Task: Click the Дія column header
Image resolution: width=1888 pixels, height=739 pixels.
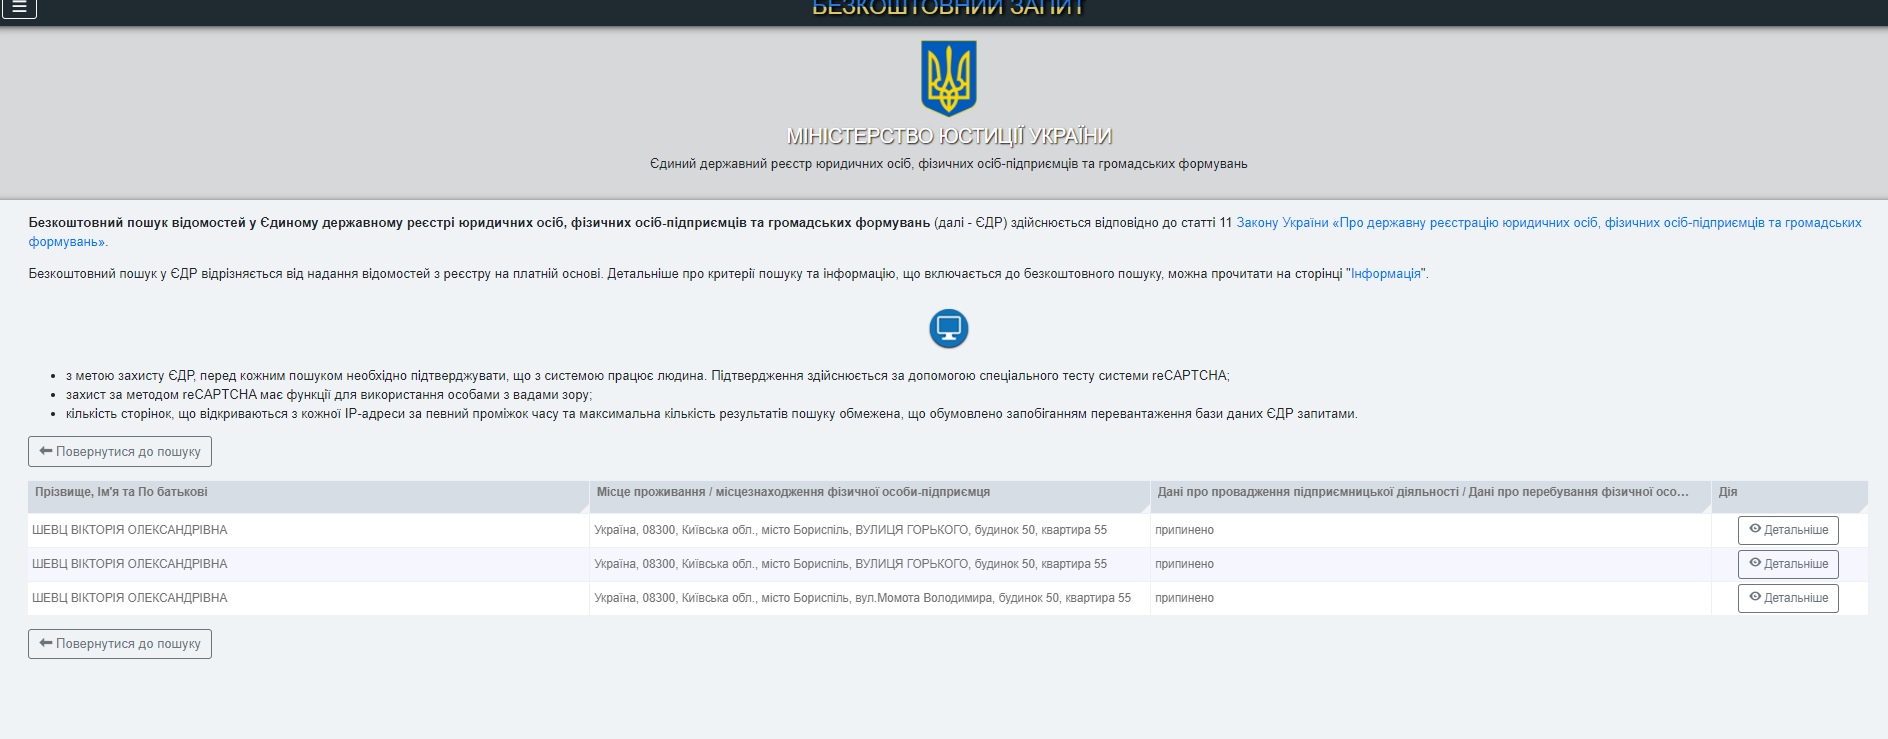Action: click(x=1727, y=492)
